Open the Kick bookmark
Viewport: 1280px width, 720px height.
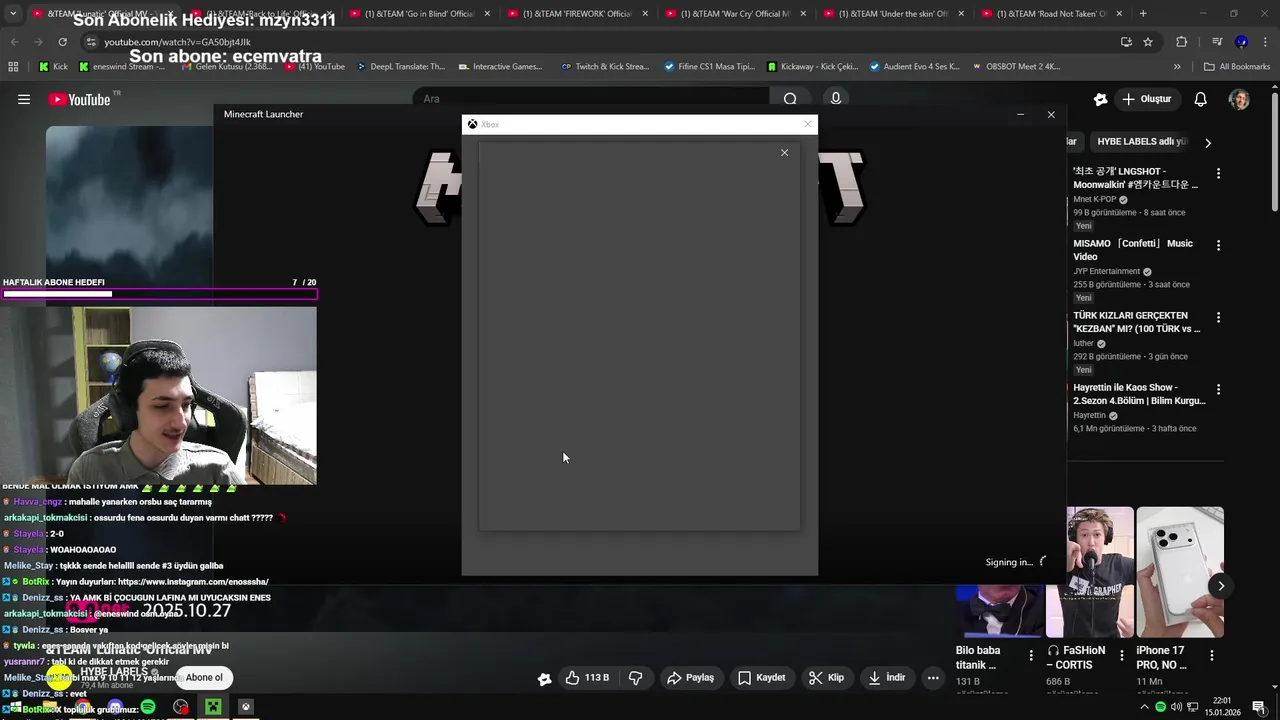53,66
